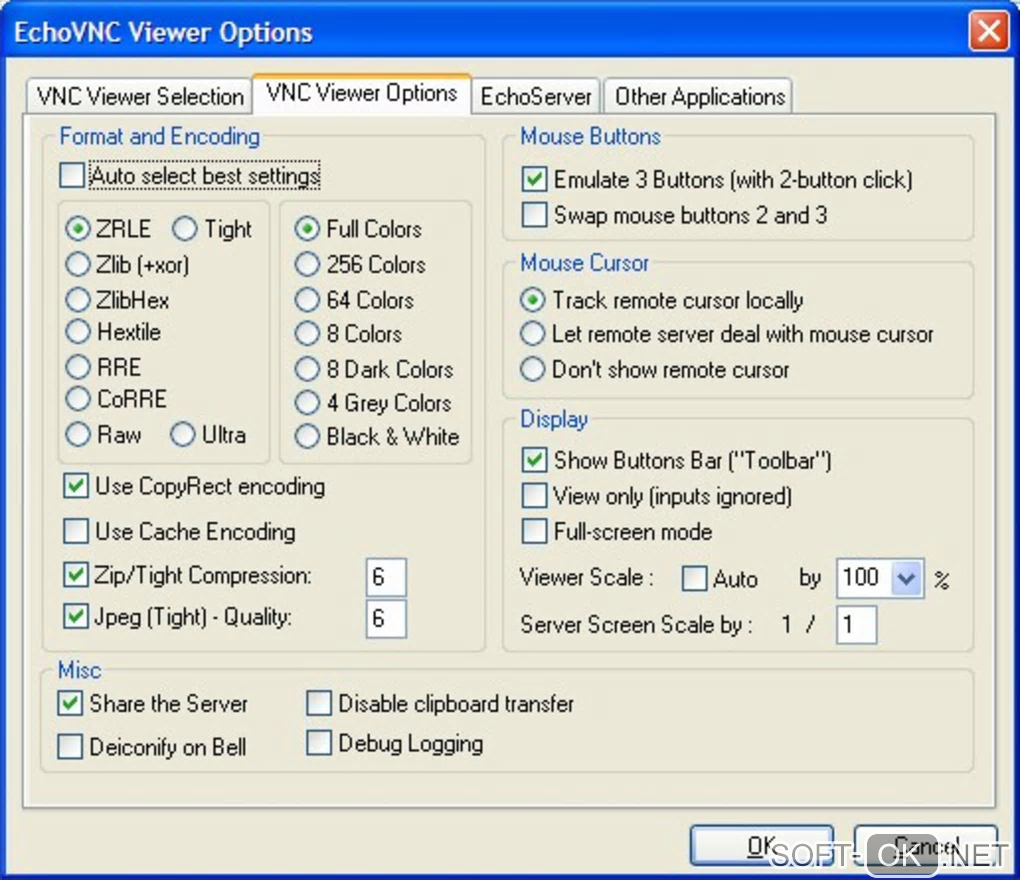Click the Server Screen Scale field
Screen dimensions: 1020x880
pyautogui.click(x=856, y=625)
